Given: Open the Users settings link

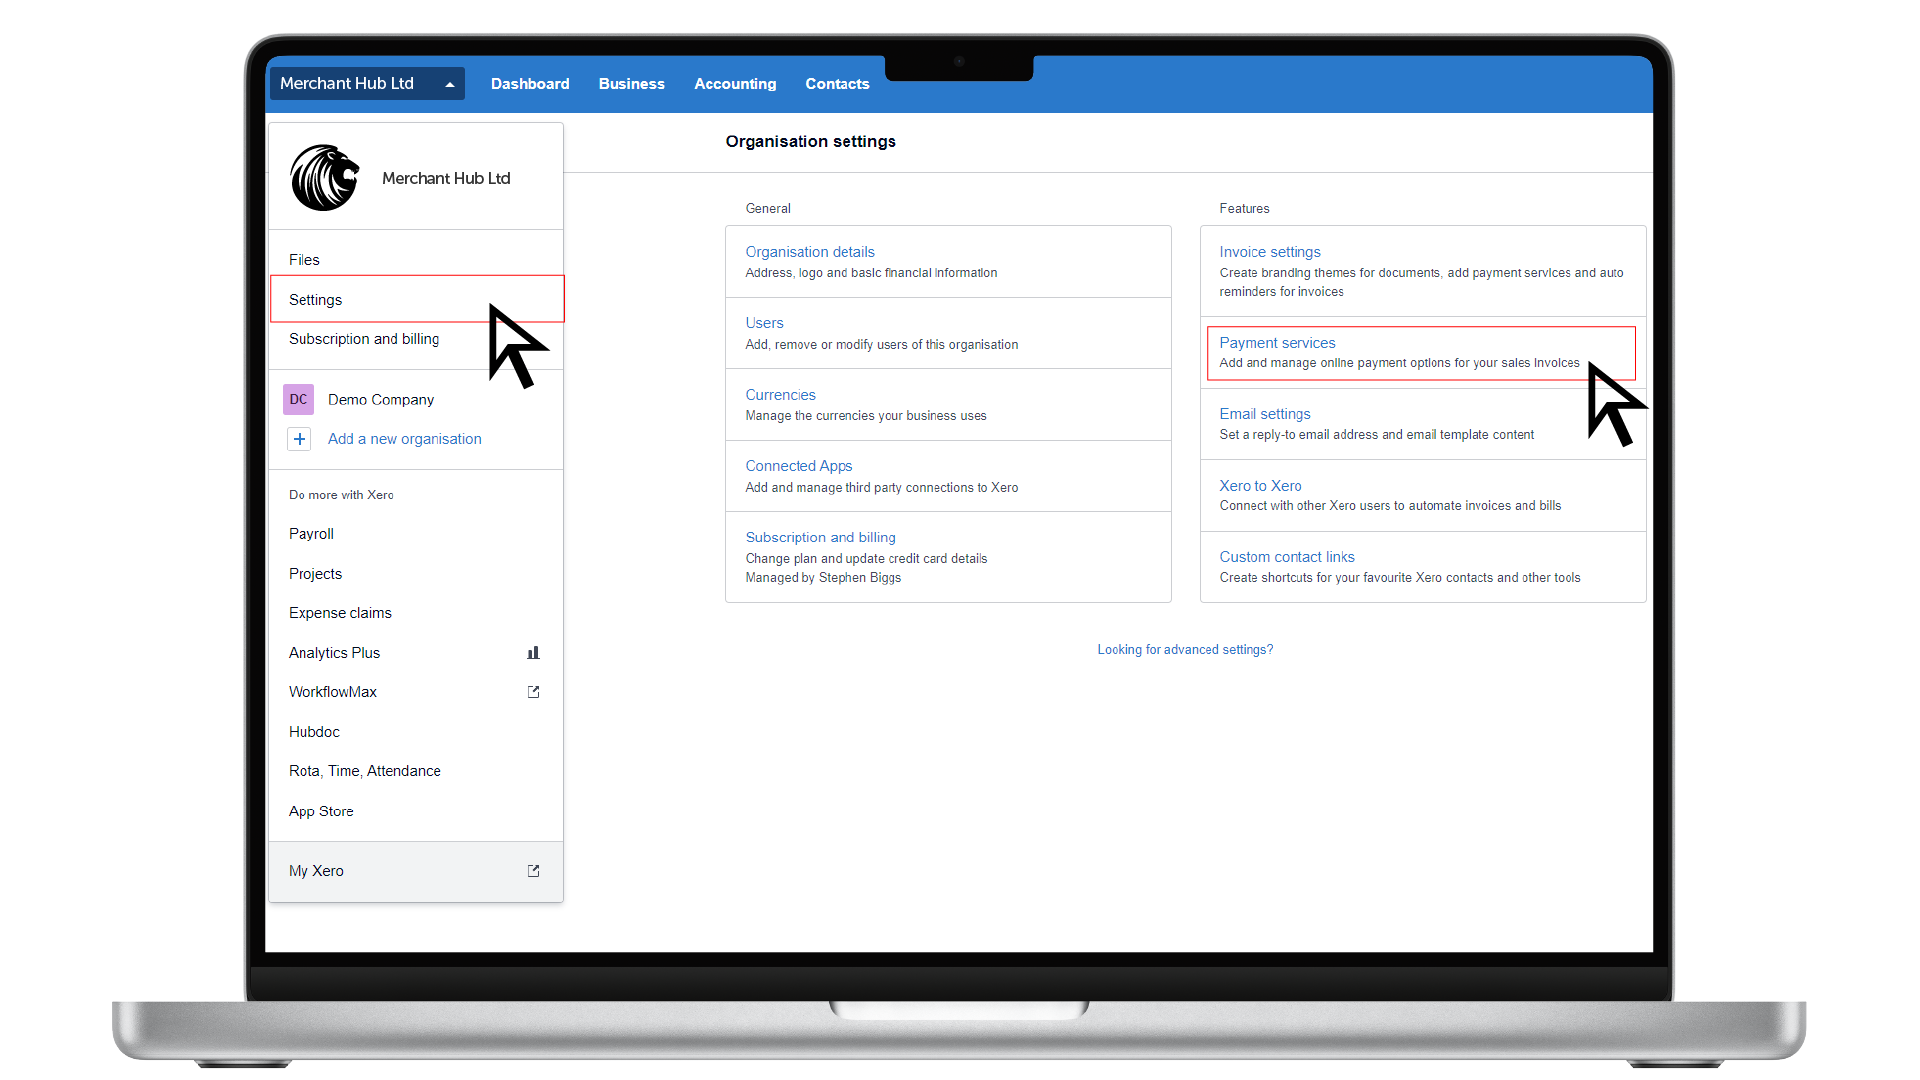Looking at the screenshot, I should (x=764, y=323).
